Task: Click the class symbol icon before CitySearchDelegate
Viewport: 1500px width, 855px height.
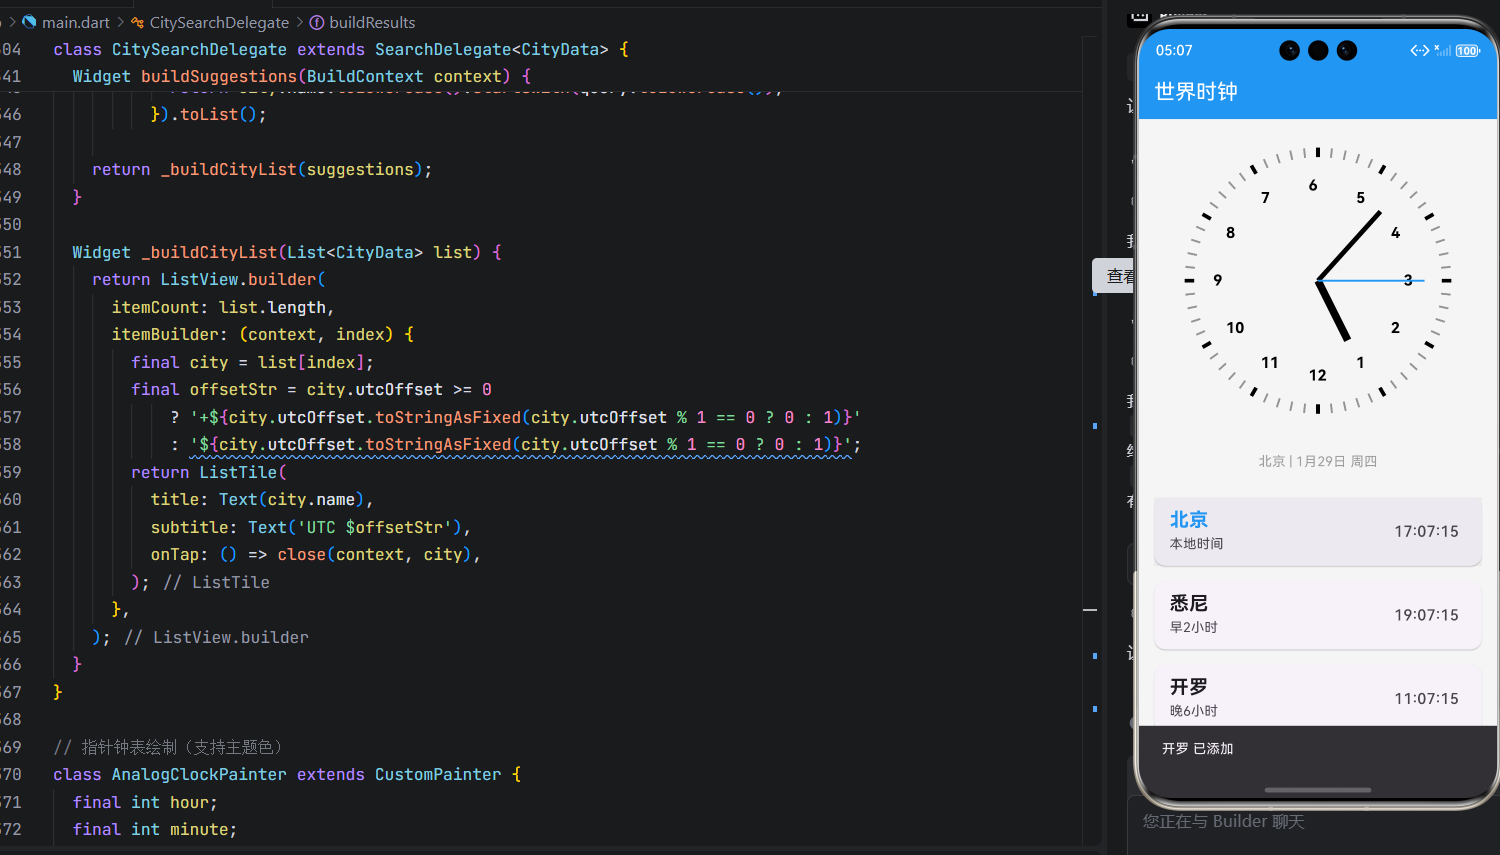Action: point(137,22)
